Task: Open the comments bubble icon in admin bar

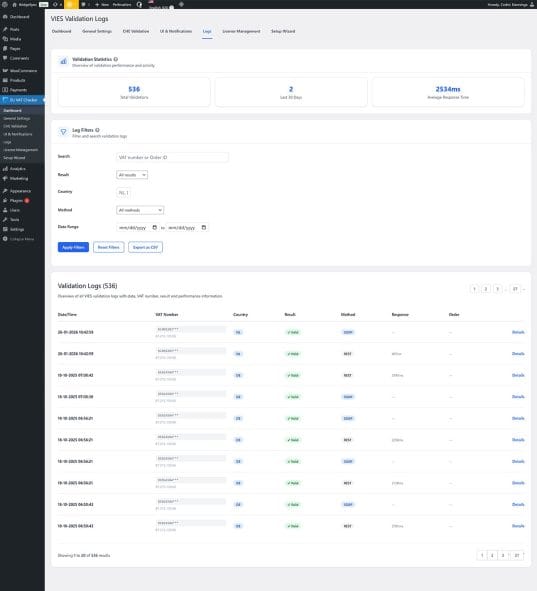Action: (x=84, y=5)
